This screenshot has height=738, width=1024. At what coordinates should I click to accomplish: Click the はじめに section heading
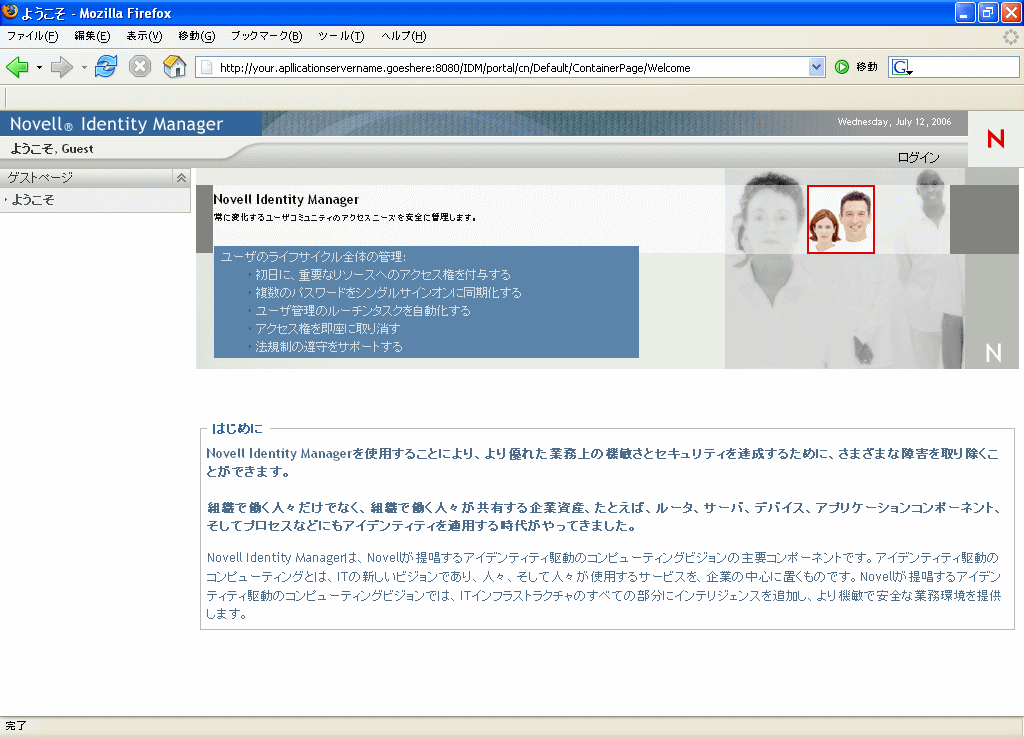pos(237,428)
